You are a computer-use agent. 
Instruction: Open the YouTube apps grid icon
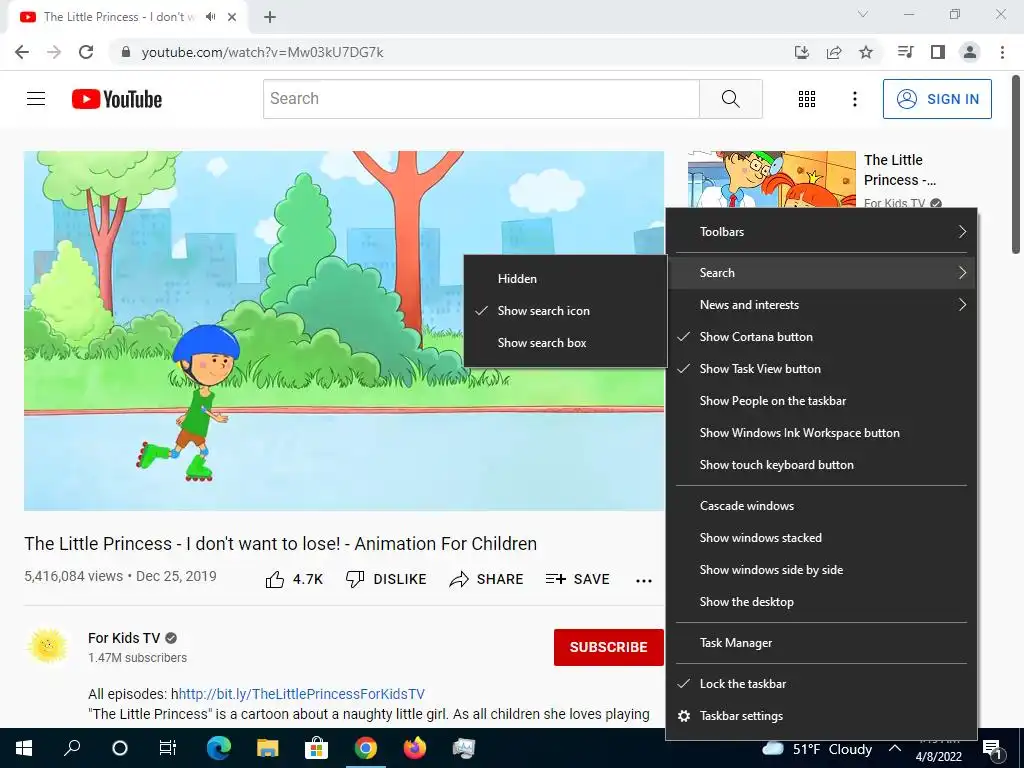807,99
